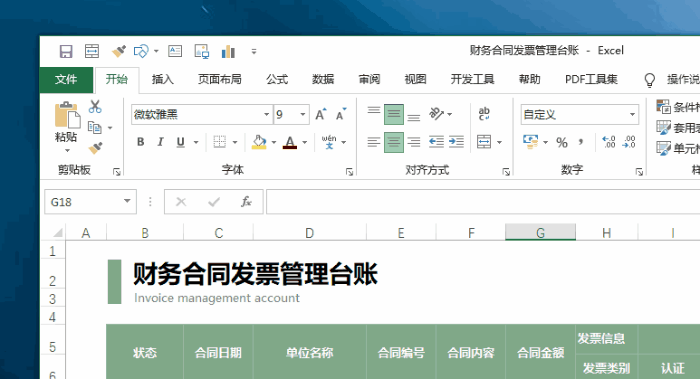Click the formula bar input area

[x=483, y=202]
